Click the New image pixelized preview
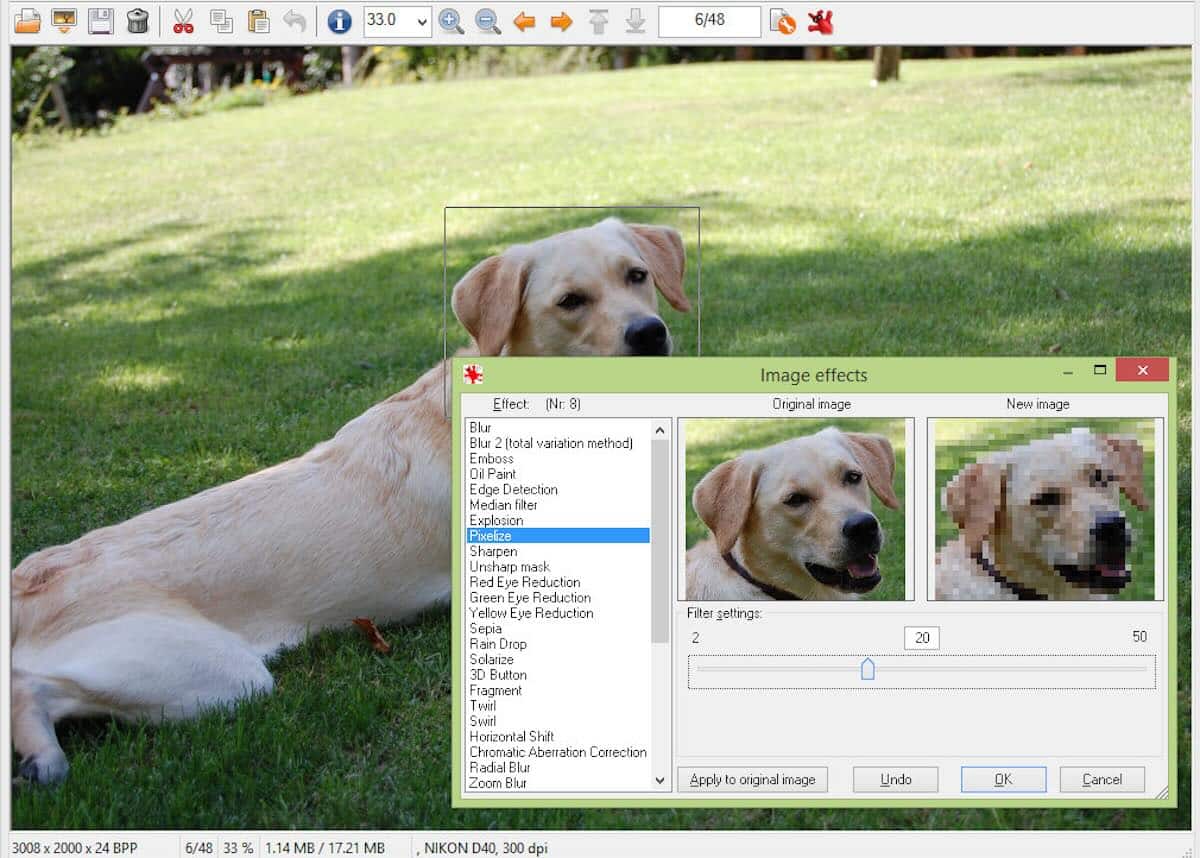Image resolution: width=1200 pixels, height=858 pixels. coord(1045,509)
